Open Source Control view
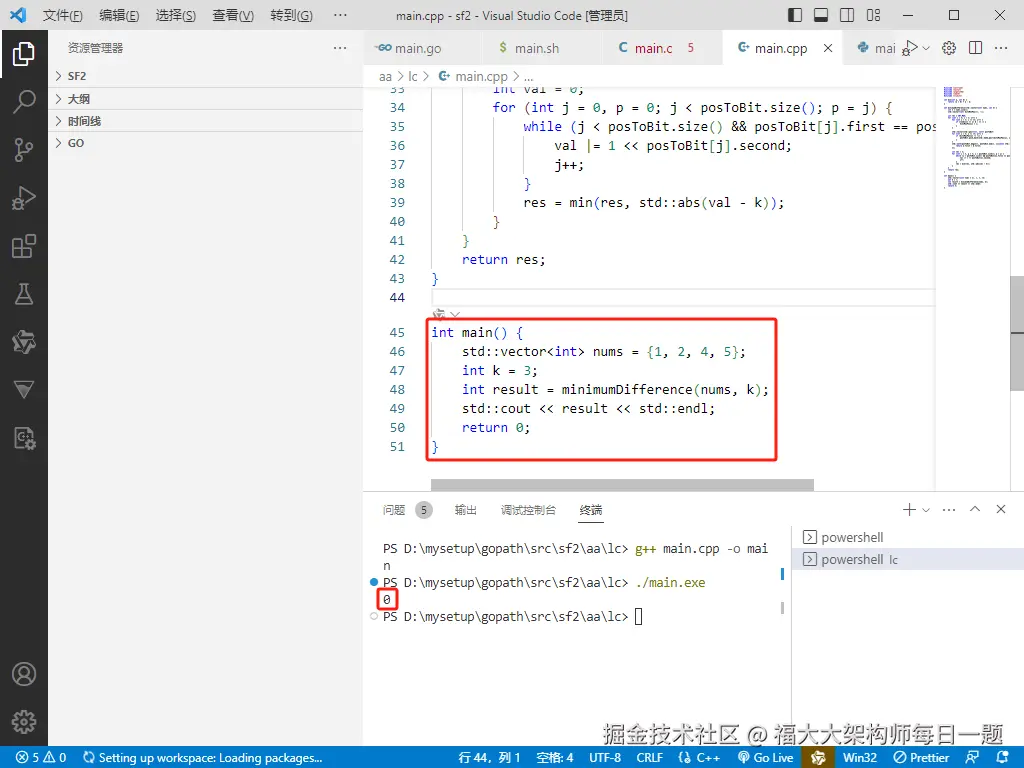The image size is (1024, 768). tap(24, 150)
